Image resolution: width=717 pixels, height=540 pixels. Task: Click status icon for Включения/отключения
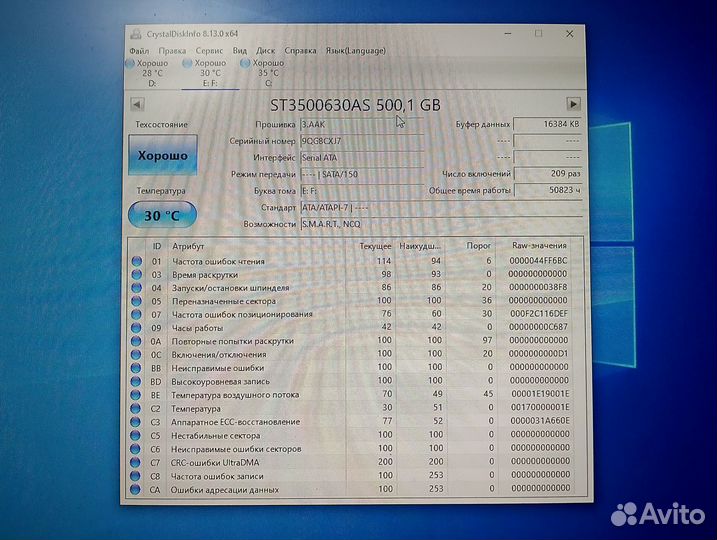coord(136,354)
